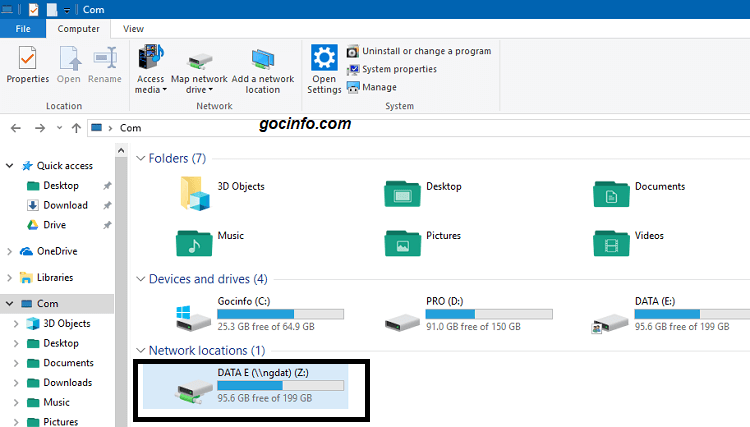The image size is (750, 427).
Task: Expand 3D Objects in the sidebar tree
Action: click(x=16, y=324)
